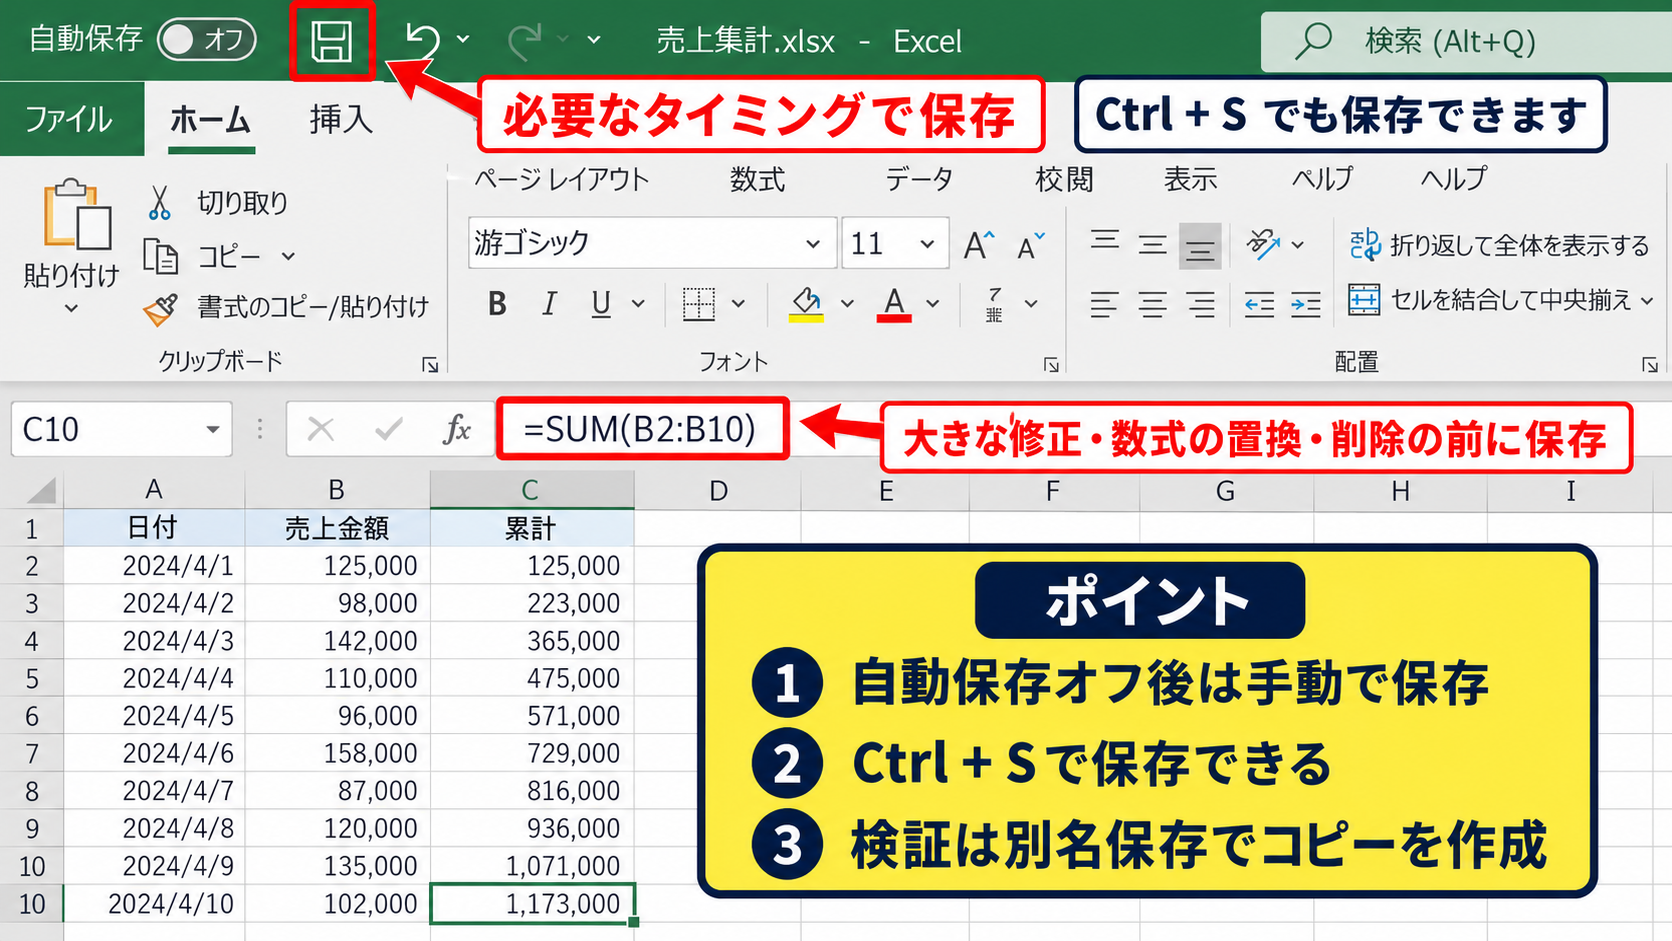Viewport: 1672px width, 941px height.
Task: Click the コピー copy button
Action: [x=203, y=256]
